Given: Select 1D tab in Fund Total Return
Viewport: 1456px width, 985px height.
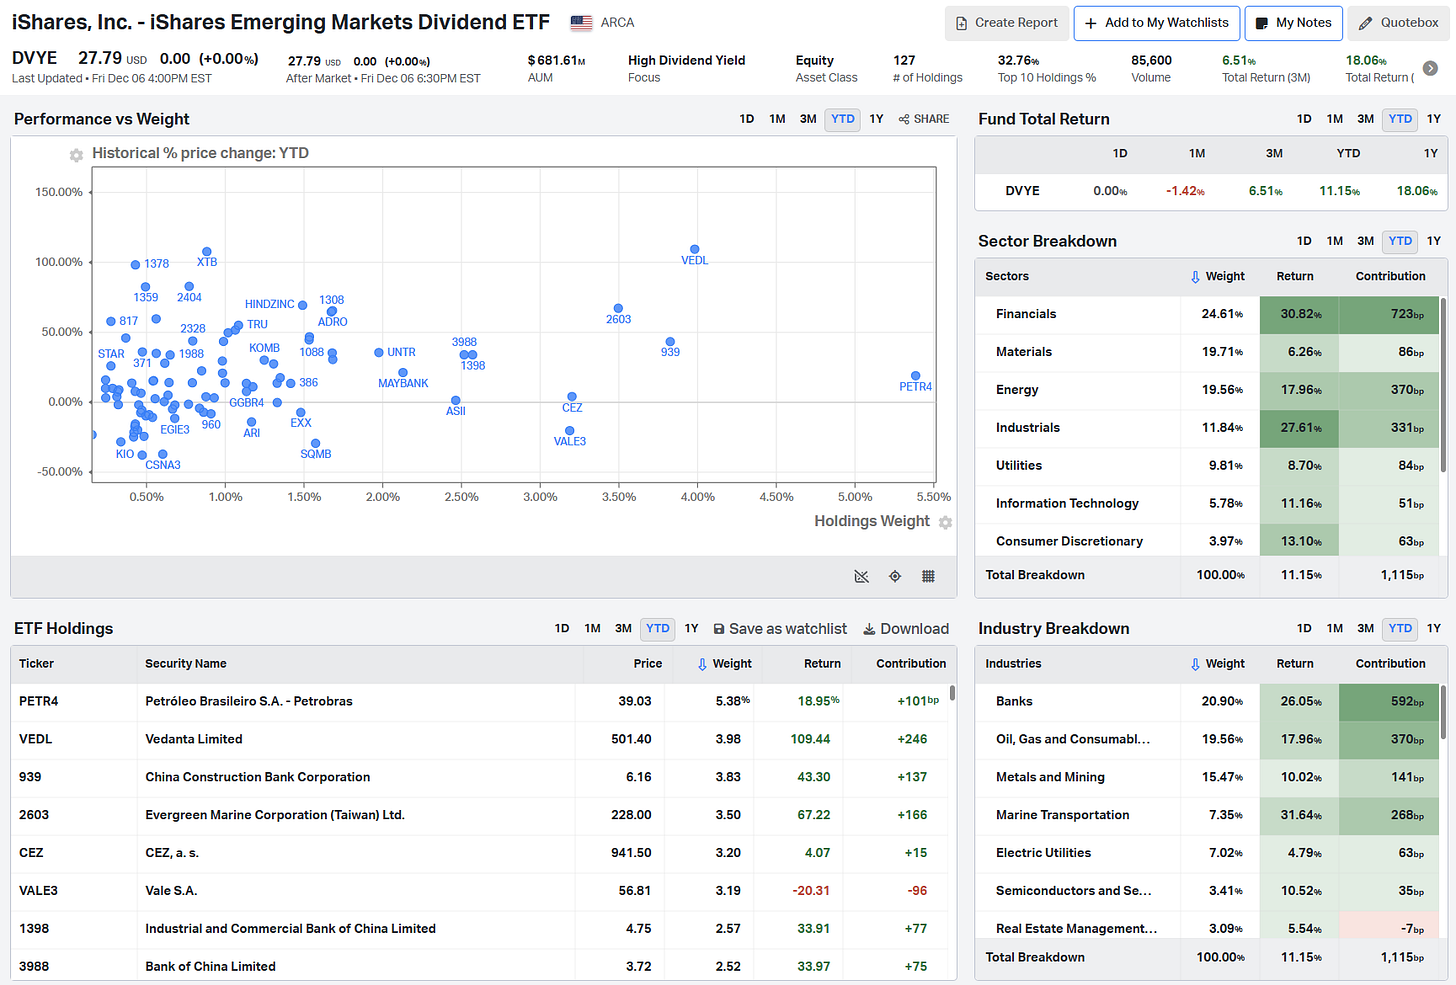Looking at the screenshot, I should click(x=1304, y=119).
